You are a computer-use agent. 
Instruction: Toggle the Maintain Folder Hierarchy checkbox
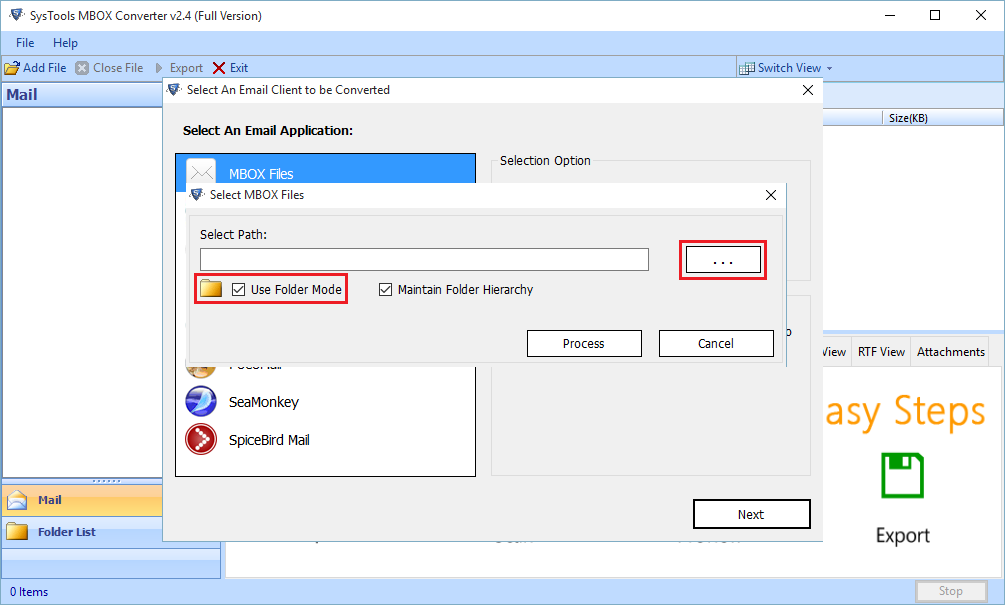[x=385, y=290]
